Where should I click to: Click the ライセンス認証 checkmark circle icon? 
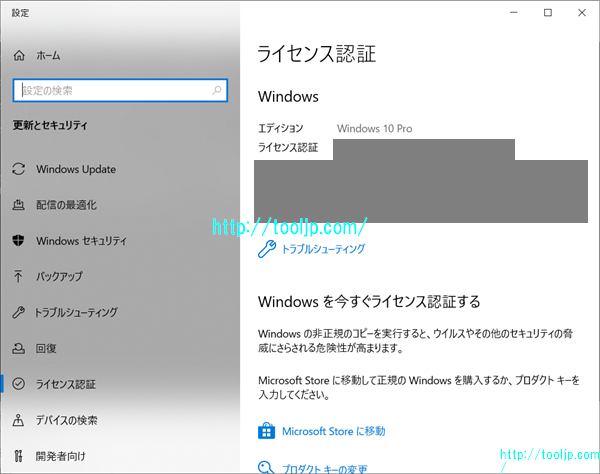pyautogui.click(x=18, y=384)
